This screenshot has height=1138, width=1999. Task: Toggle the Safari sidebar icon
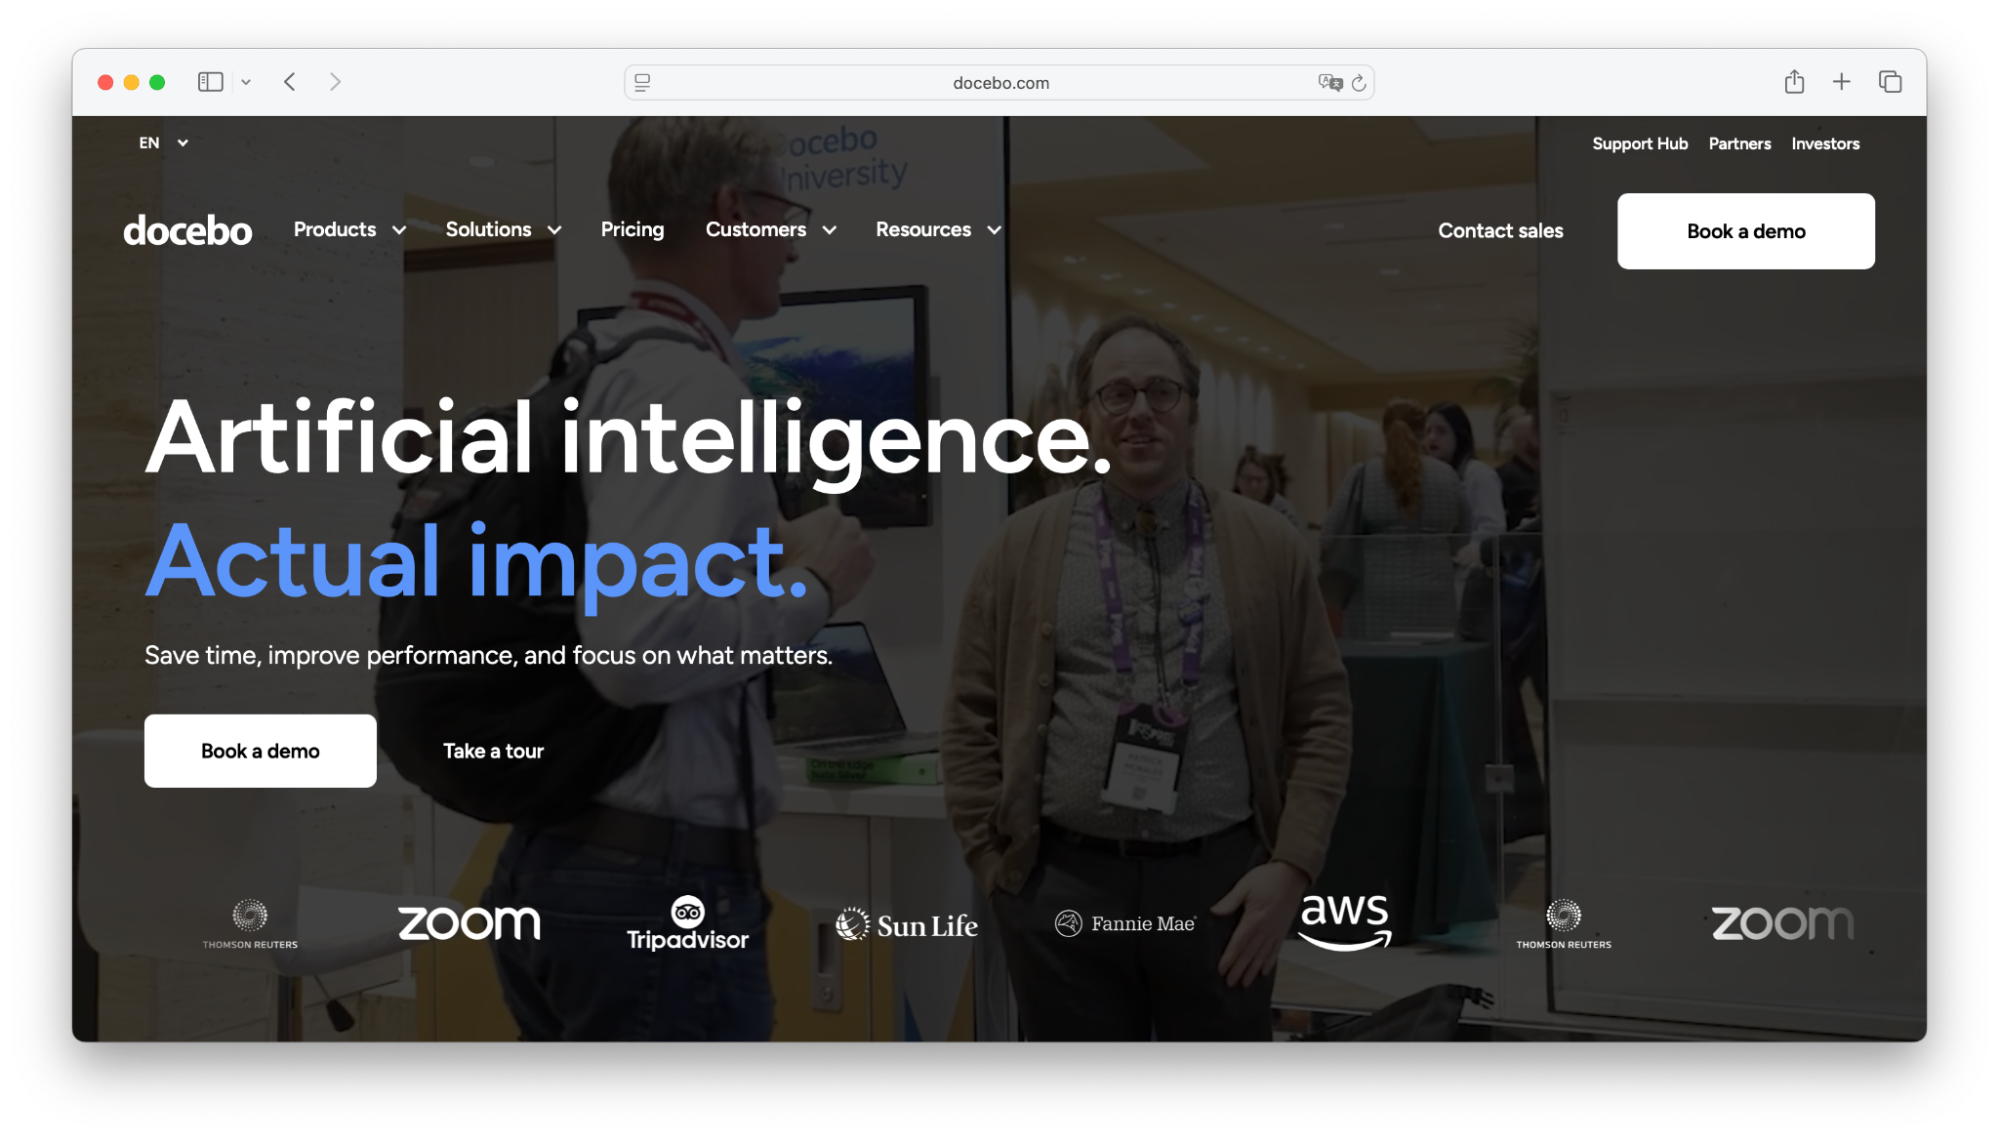point(210,82)
